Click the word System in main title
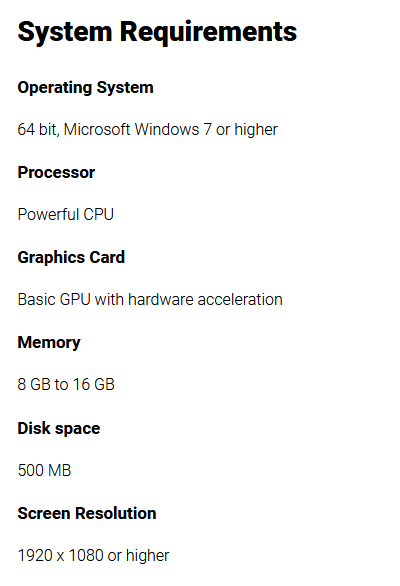Screen dimensions: 400x586 65,33
